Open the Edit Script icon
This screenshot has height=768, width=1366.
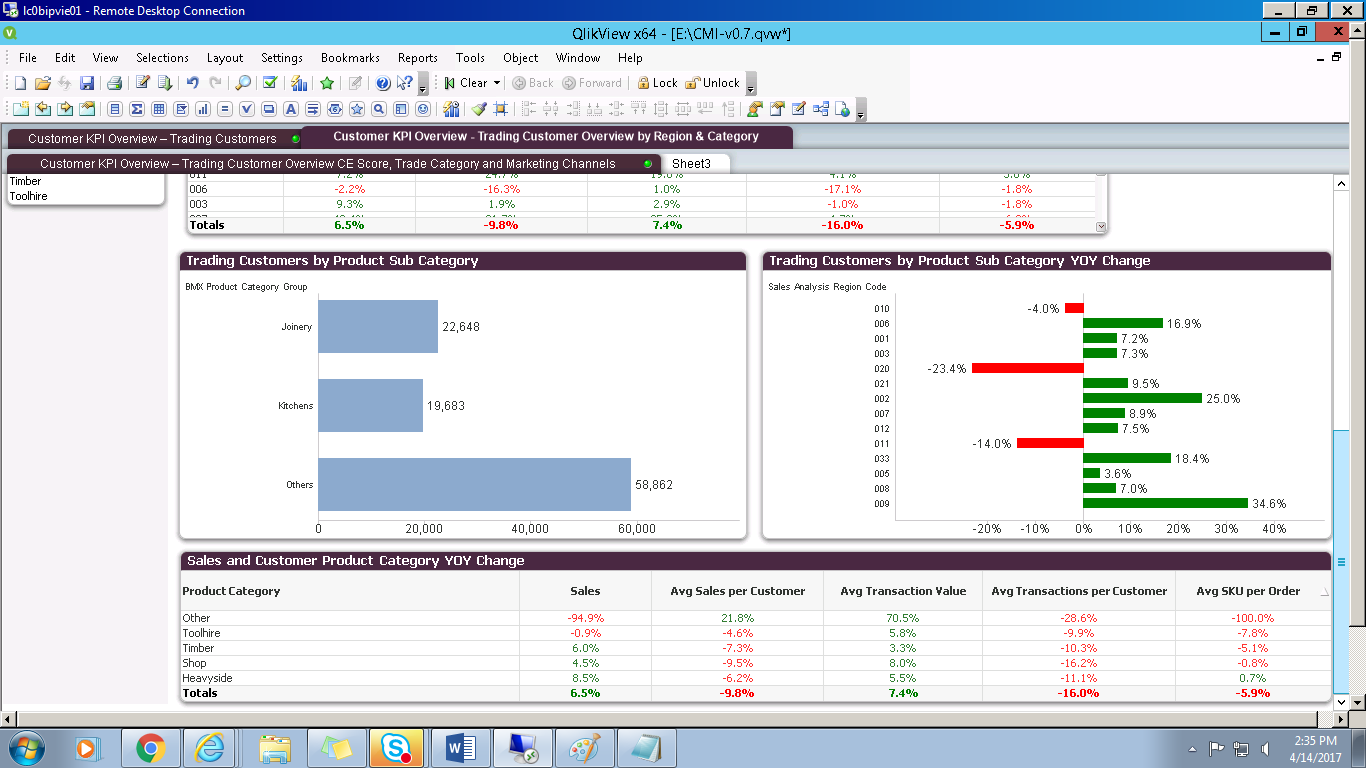pyautogui.click(x=143, y=83)
